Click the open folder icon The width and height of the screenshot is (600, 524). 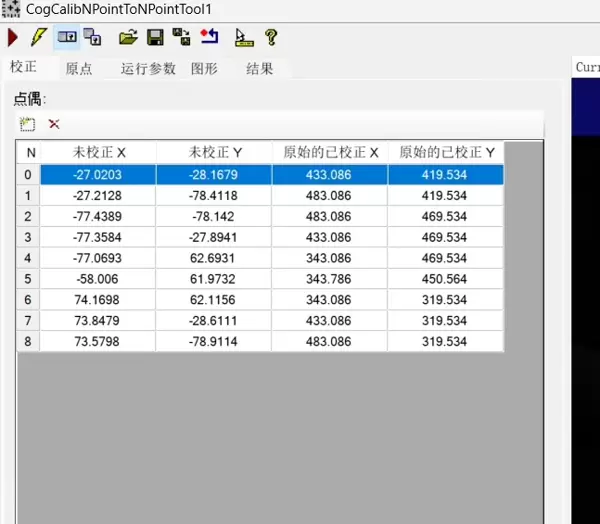(x=128, y=38)
